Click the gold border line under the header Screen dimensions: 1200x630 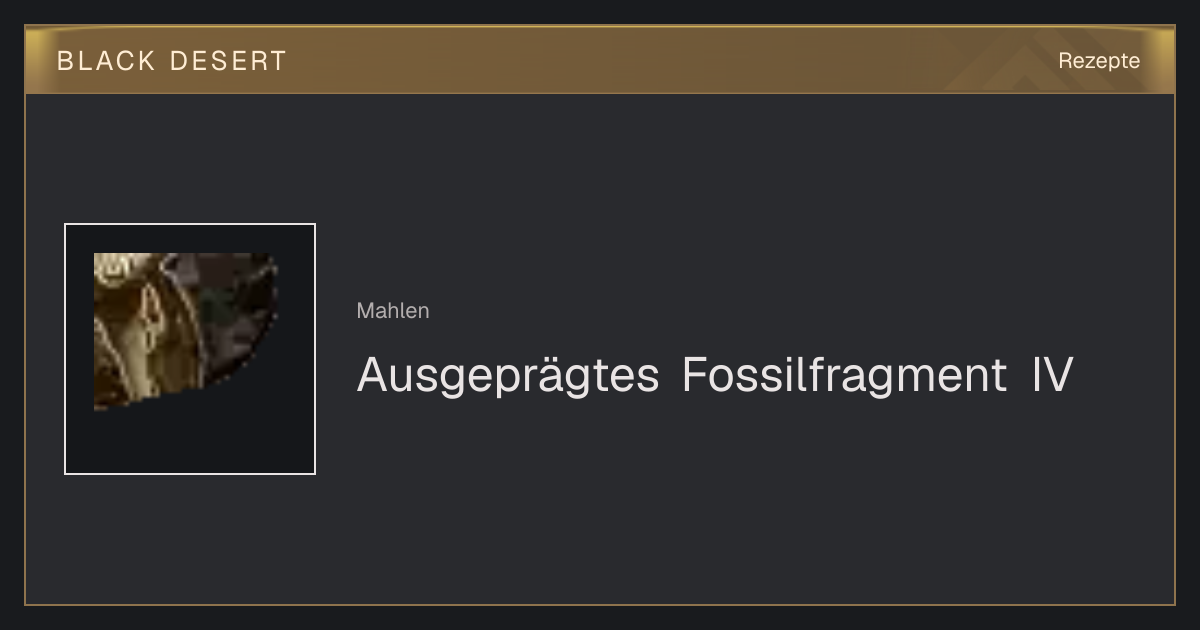tap(600, 93)
